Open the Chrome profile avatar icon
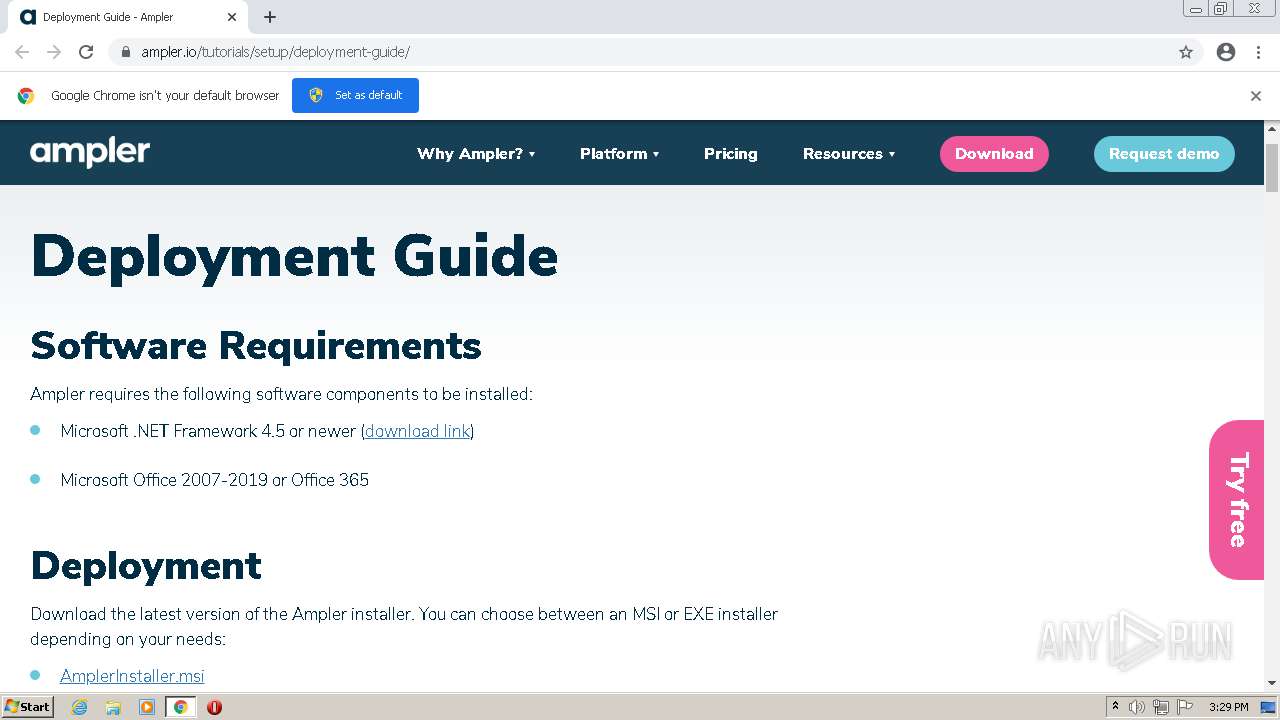This screenshot has height=720, width=1280. tap(1226, 52)
